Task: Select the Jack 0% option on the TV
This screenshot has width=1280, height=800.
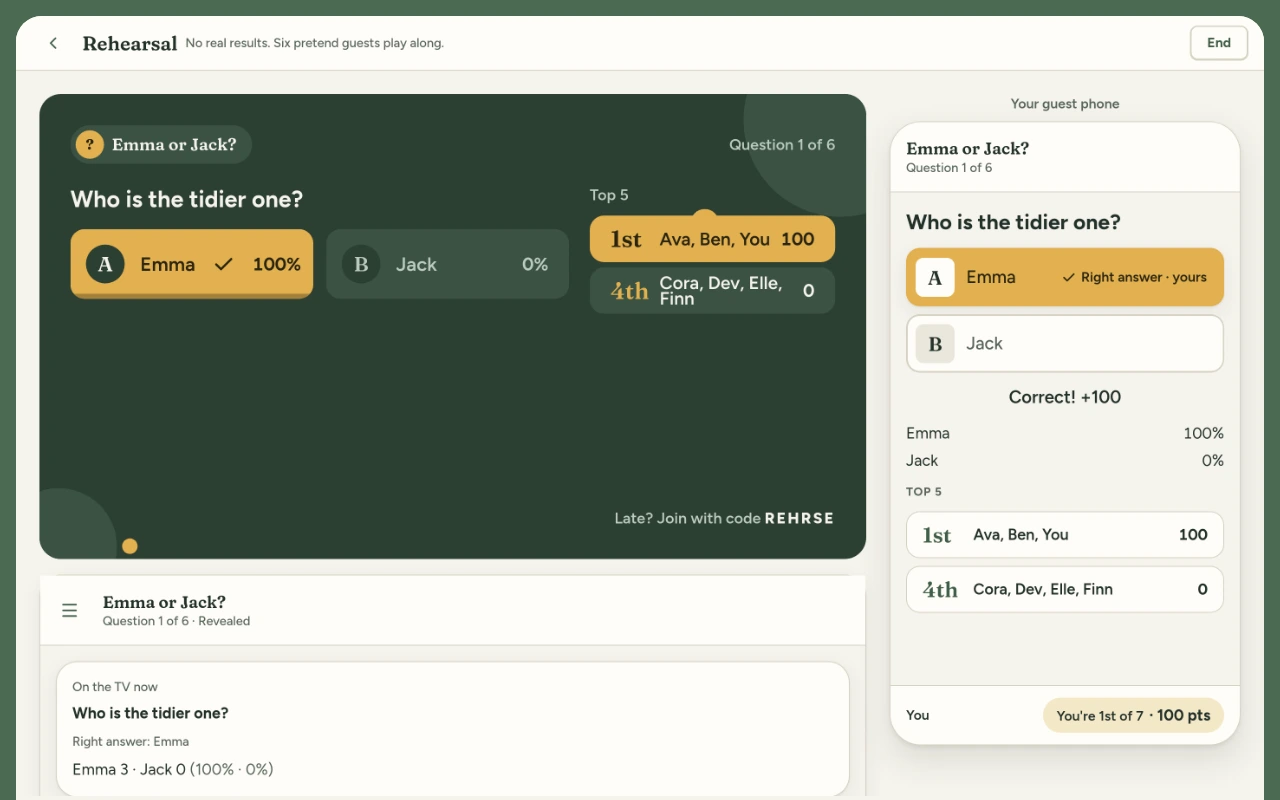Action: 447,264
